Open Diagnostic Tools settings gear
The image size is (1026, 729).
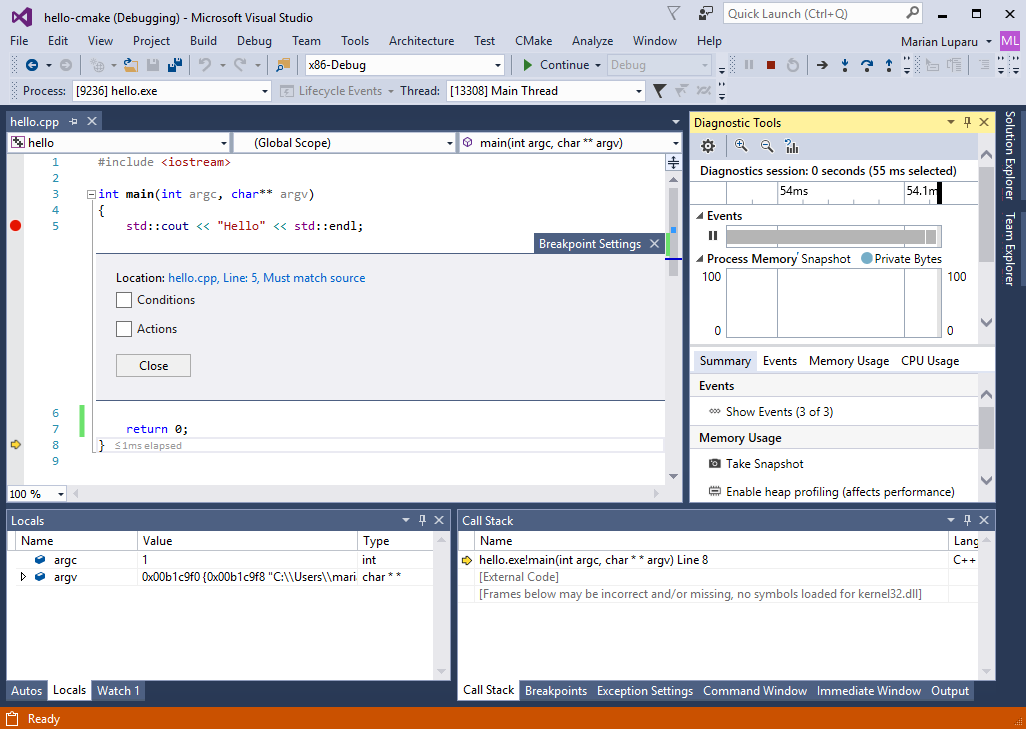pos(708,145)
